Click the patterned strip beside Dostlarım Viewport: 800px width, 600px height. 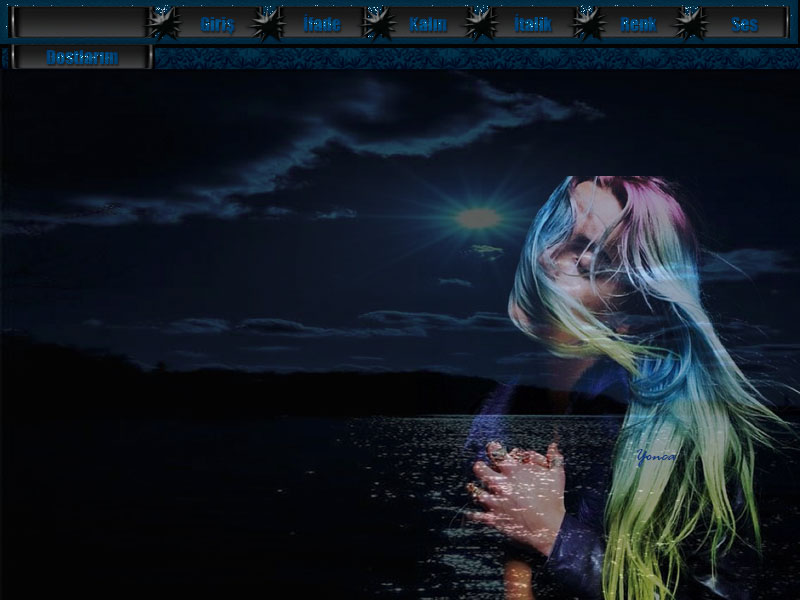470,58
